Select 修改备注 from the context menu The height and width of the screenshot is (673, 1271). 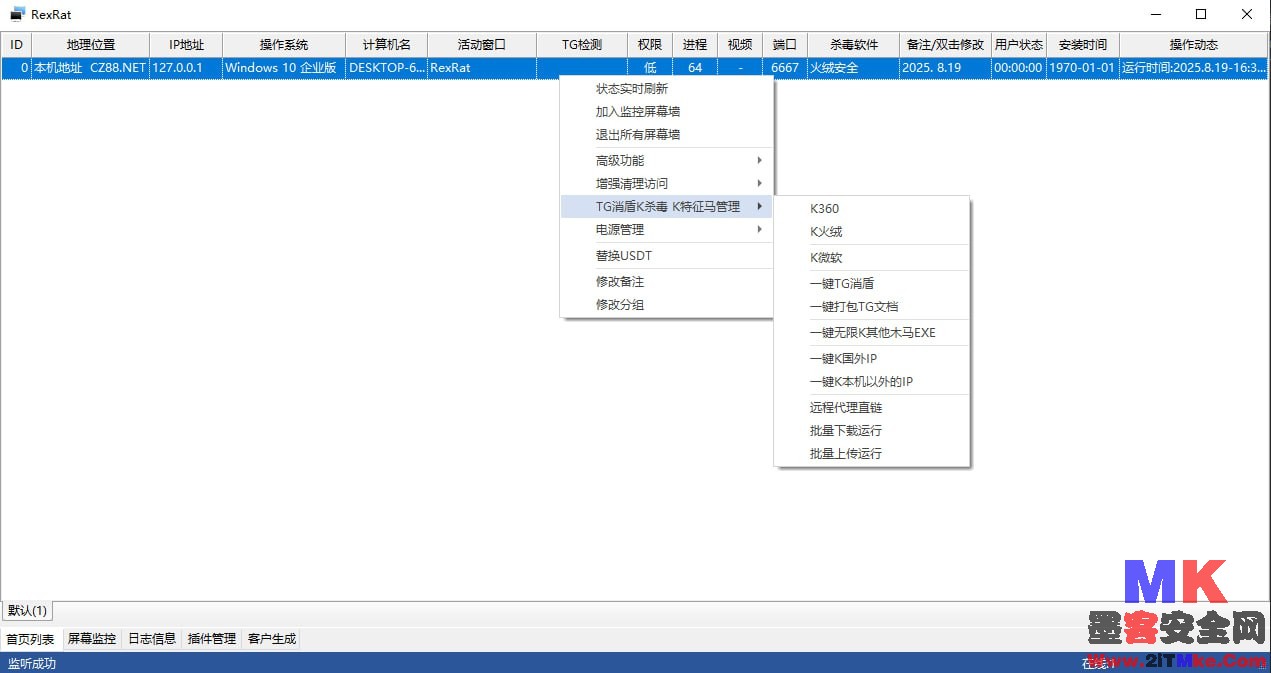click(x=620, y=282)
